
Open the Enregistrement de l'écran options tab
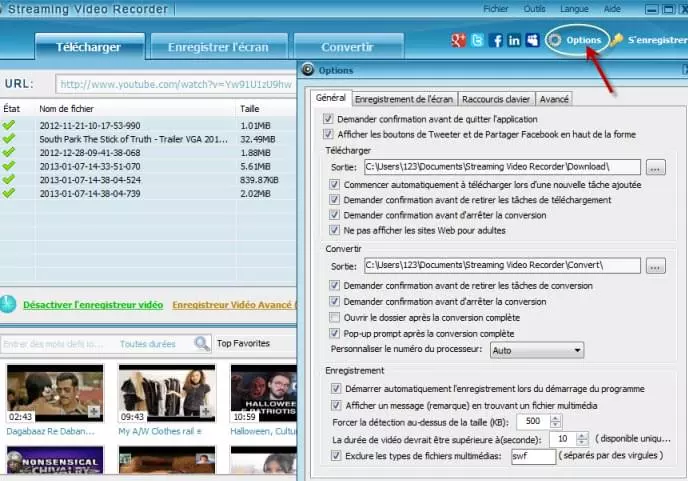tap(404, 99)
